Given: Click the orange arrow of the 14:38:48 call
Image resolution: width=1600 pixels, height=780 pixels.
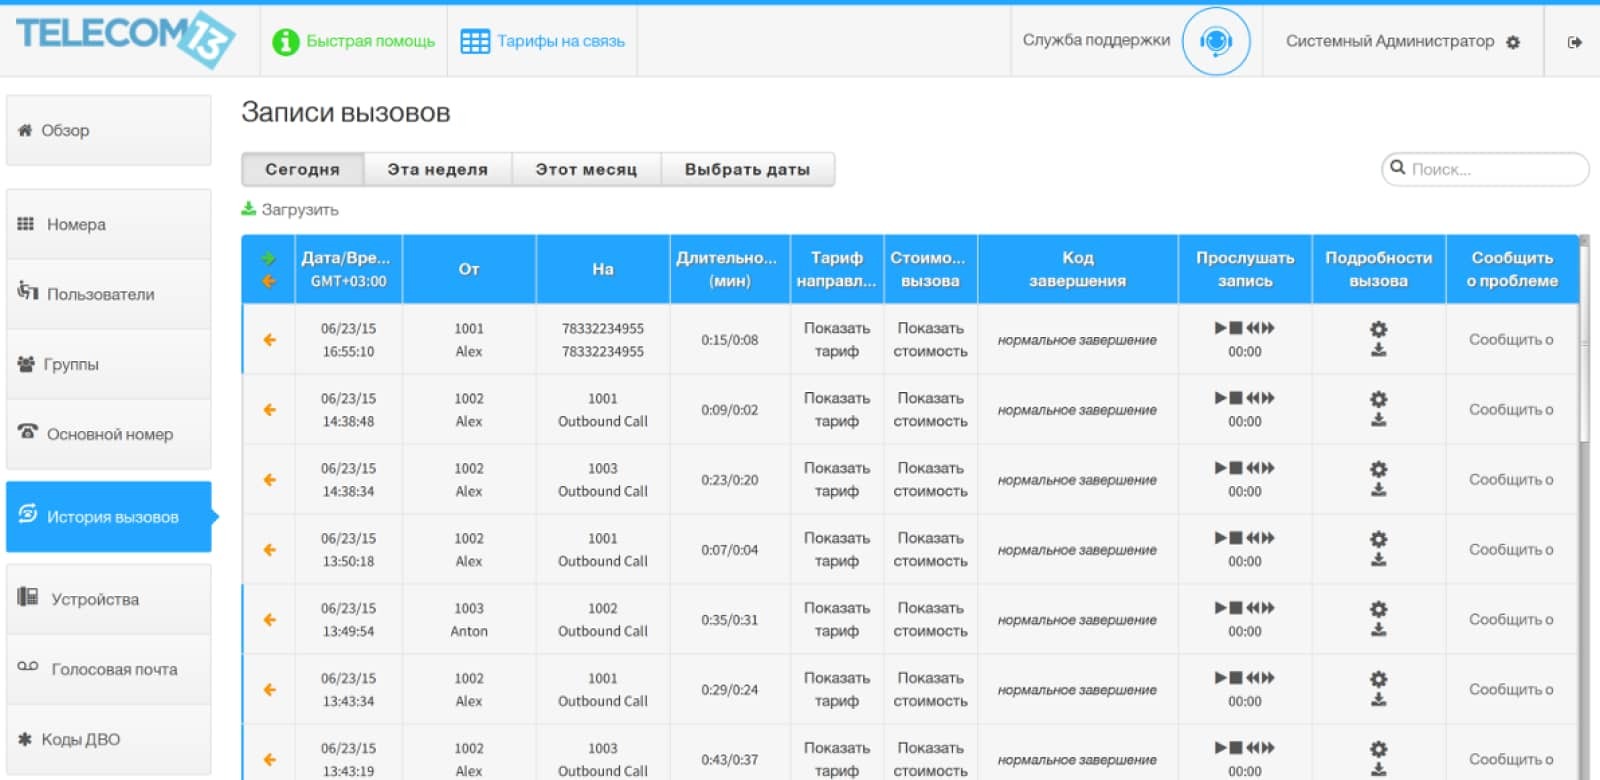Looking at the screenshot, I should [x=269, y=409].
